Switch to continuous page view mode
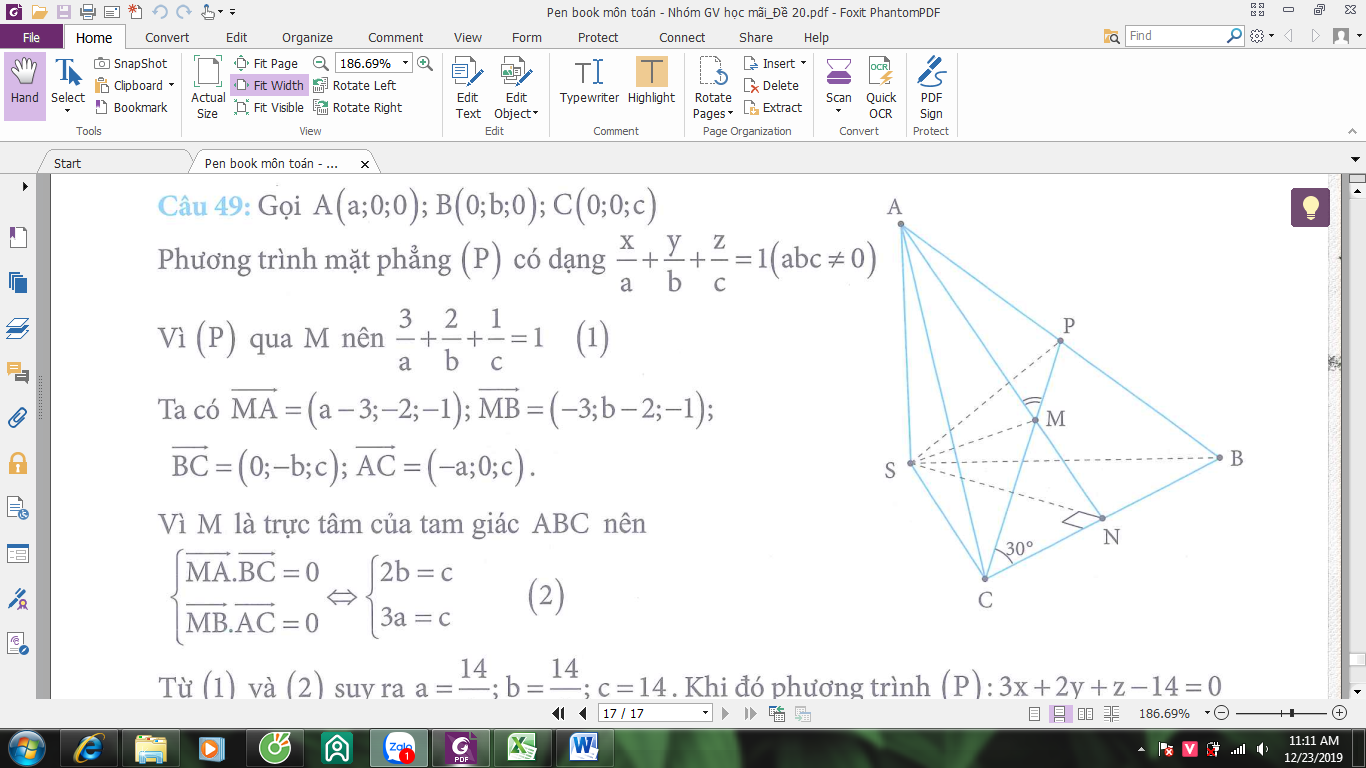 [1060, 713]
